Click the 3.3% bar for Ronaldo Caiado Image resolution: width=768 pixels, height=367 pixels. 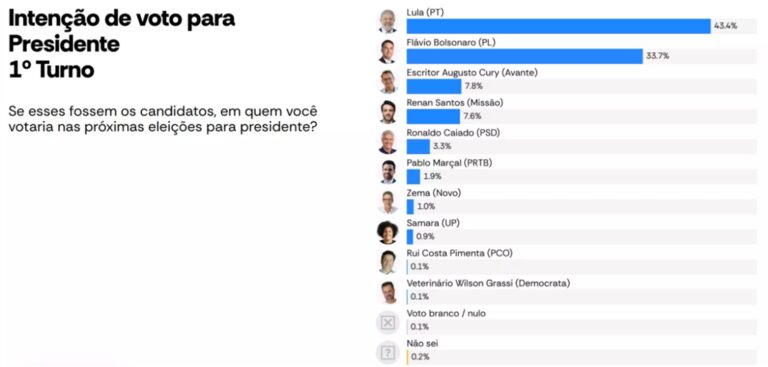(418, 147)
